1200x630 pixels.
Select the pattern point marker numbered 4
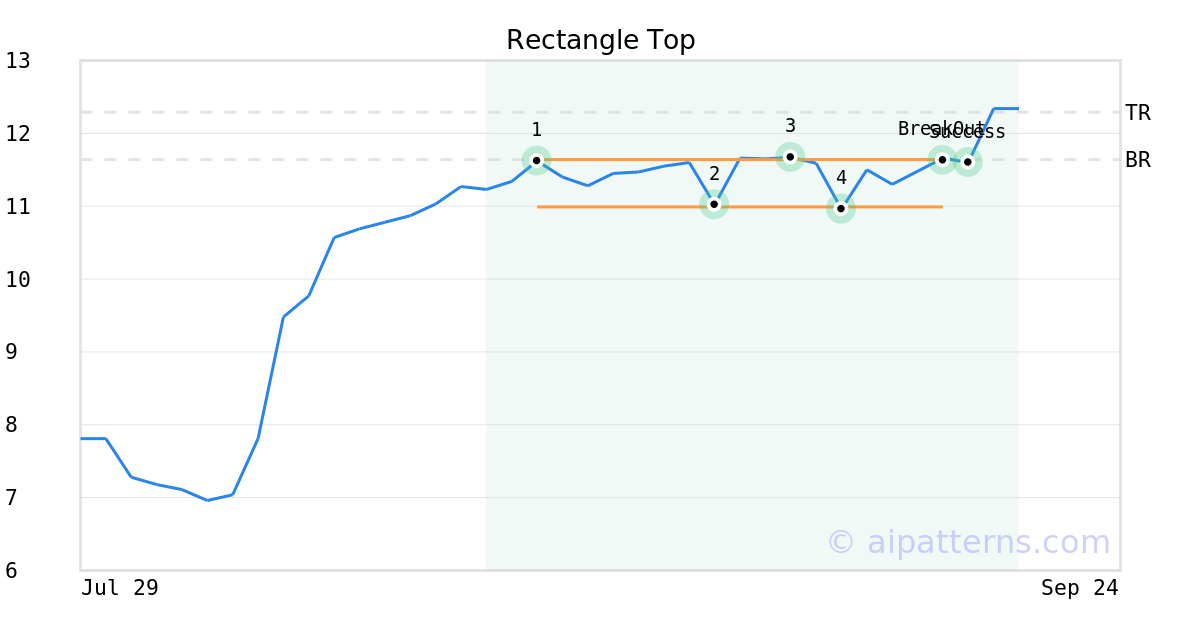[x=841, y=208]
